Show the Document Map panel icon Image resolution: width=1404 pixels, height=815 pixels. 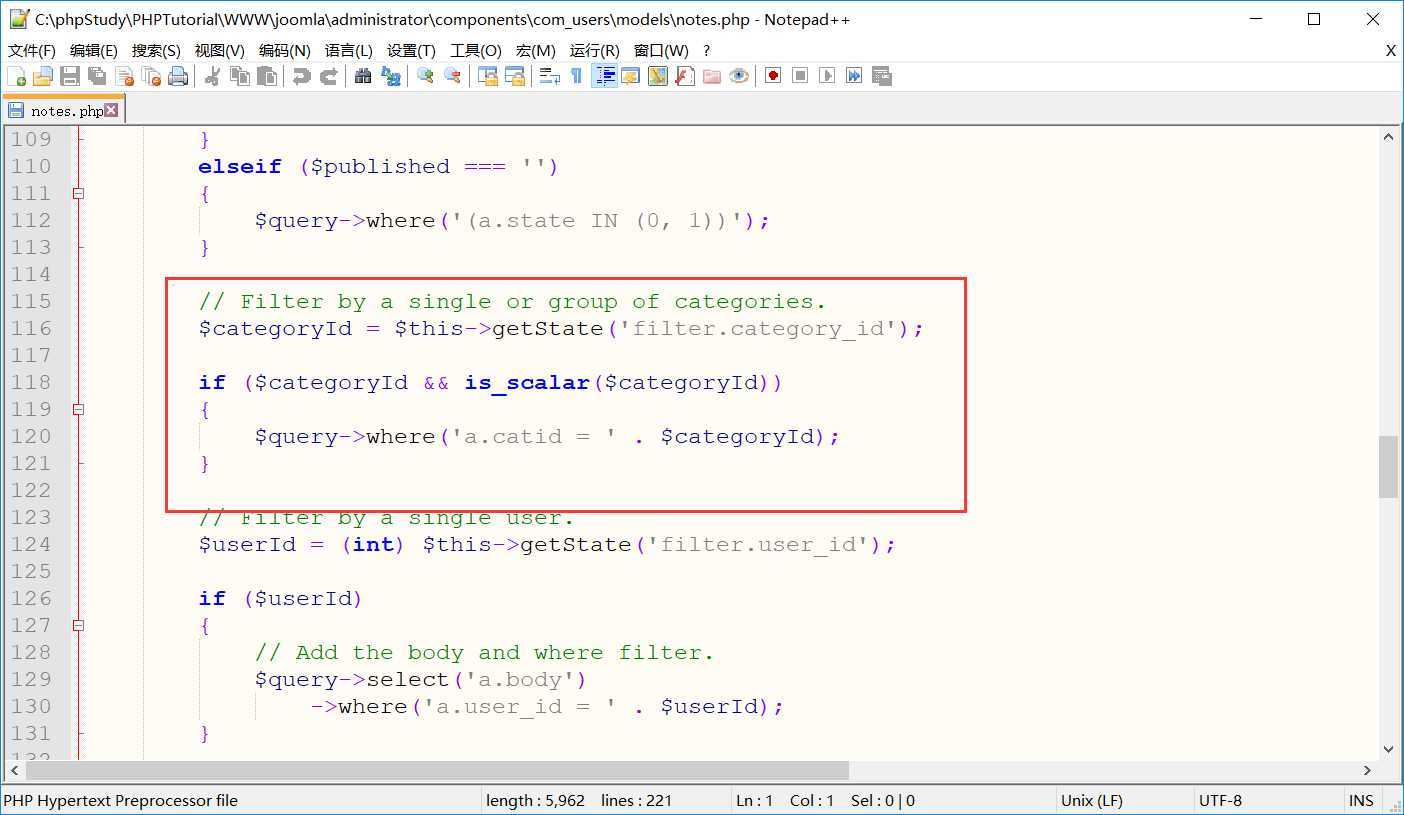pyautogui.click(x=657, y=76)
